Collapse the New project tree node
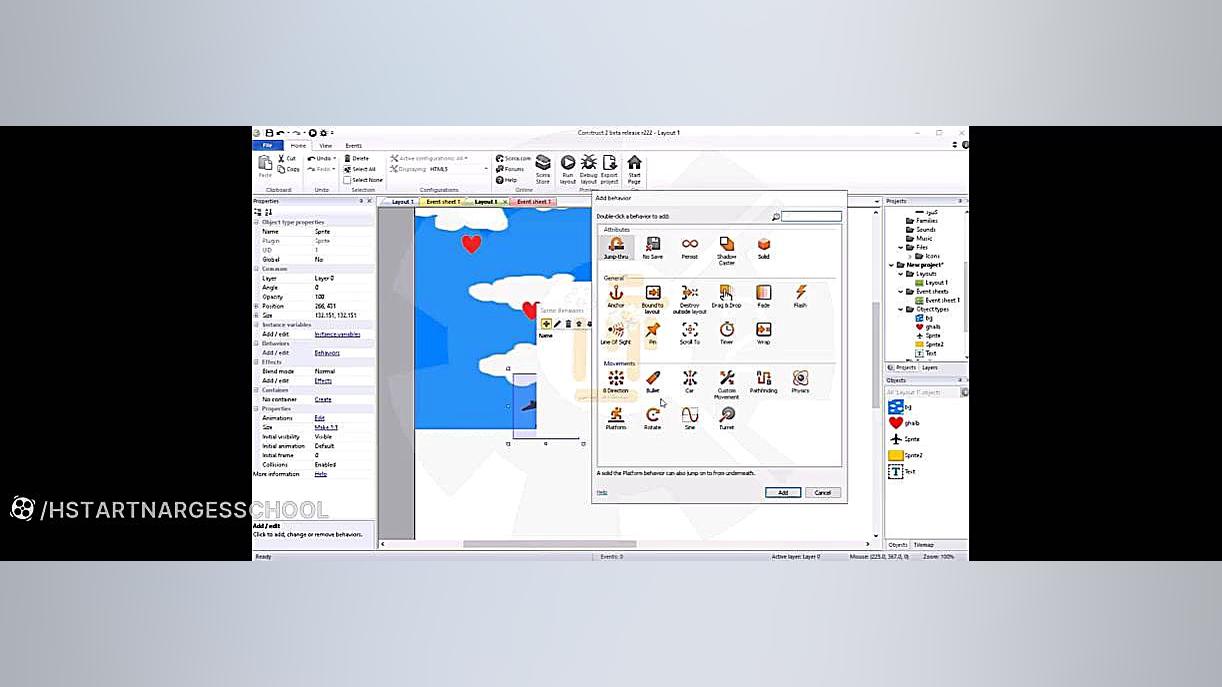1222x687 pixels. pyautogui.click(x=891, y=265)
